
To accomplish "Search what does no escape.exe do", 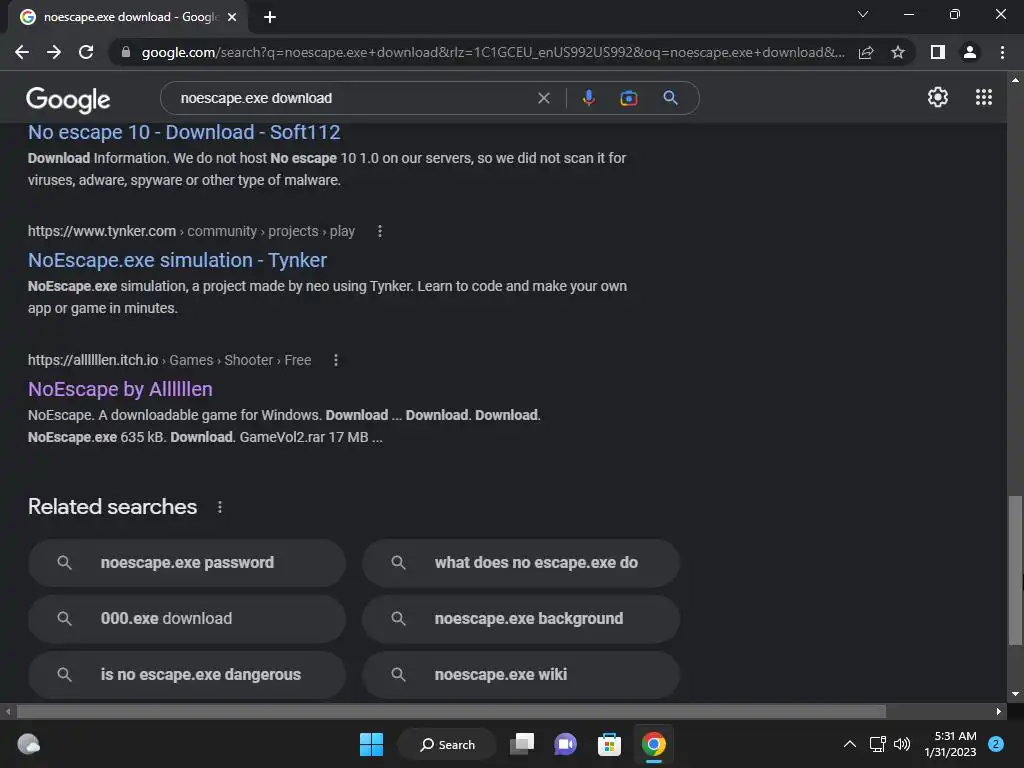I will [521, 563].
